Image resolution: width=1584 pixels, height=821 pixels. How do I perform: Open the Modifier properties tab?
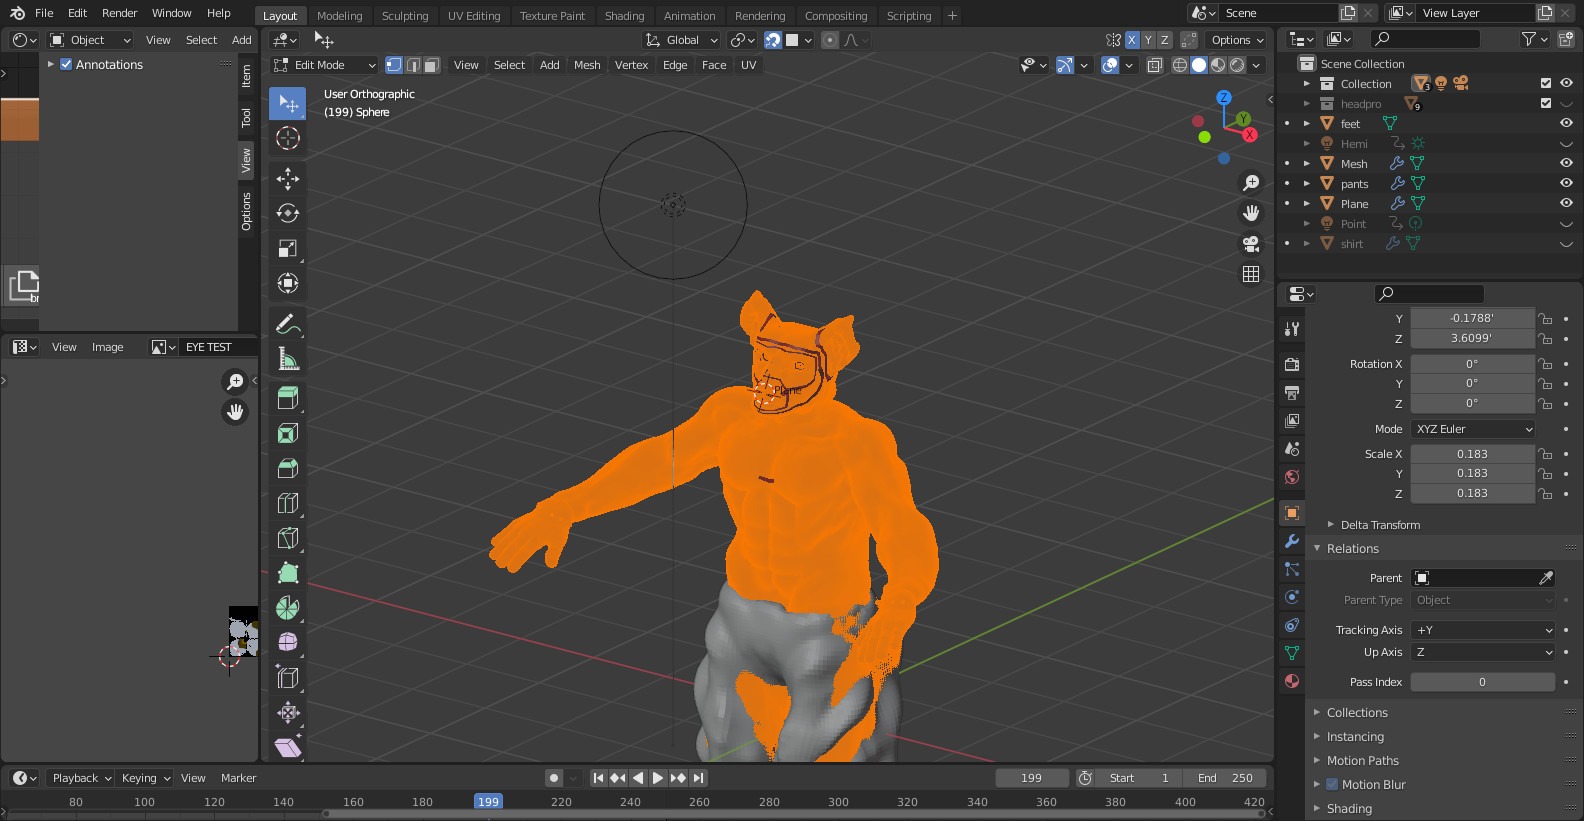(1292, 541)
